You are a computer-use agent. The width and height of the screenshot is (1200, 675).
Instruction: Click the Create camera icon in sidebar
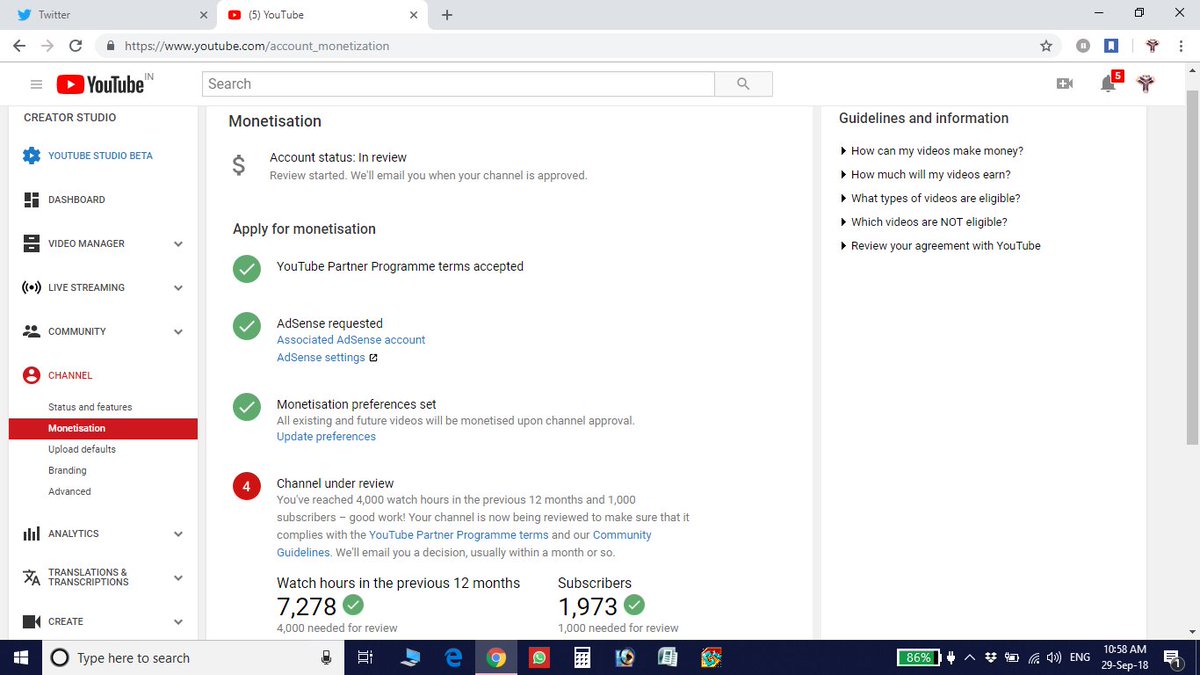pyautogui.click(x=31, y=621)
